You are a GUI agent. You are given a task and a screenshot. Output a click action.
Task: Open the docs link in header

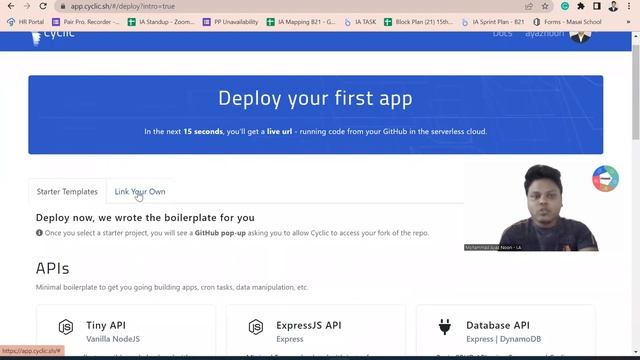(x=502, y=34)
